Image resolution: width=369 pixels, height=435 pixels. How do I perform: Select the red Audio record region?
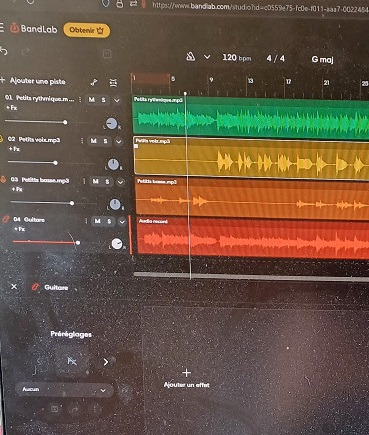(x=253, y=237)
